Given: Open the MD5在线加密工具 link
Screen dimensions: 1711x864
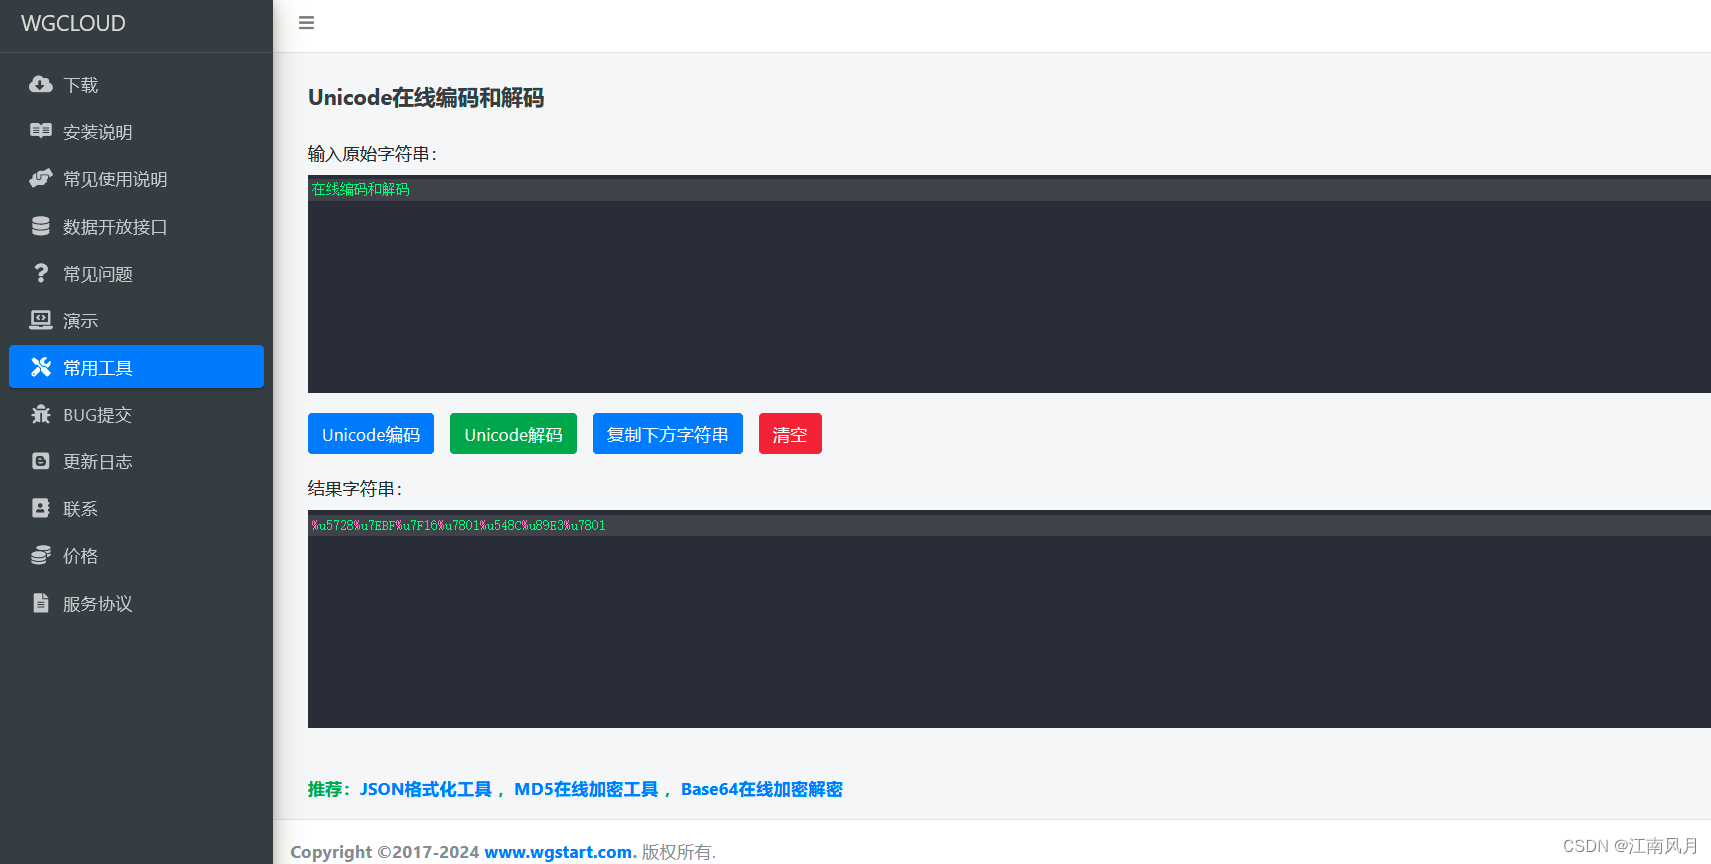Looking at the screenshot, I should click(586, 789).
